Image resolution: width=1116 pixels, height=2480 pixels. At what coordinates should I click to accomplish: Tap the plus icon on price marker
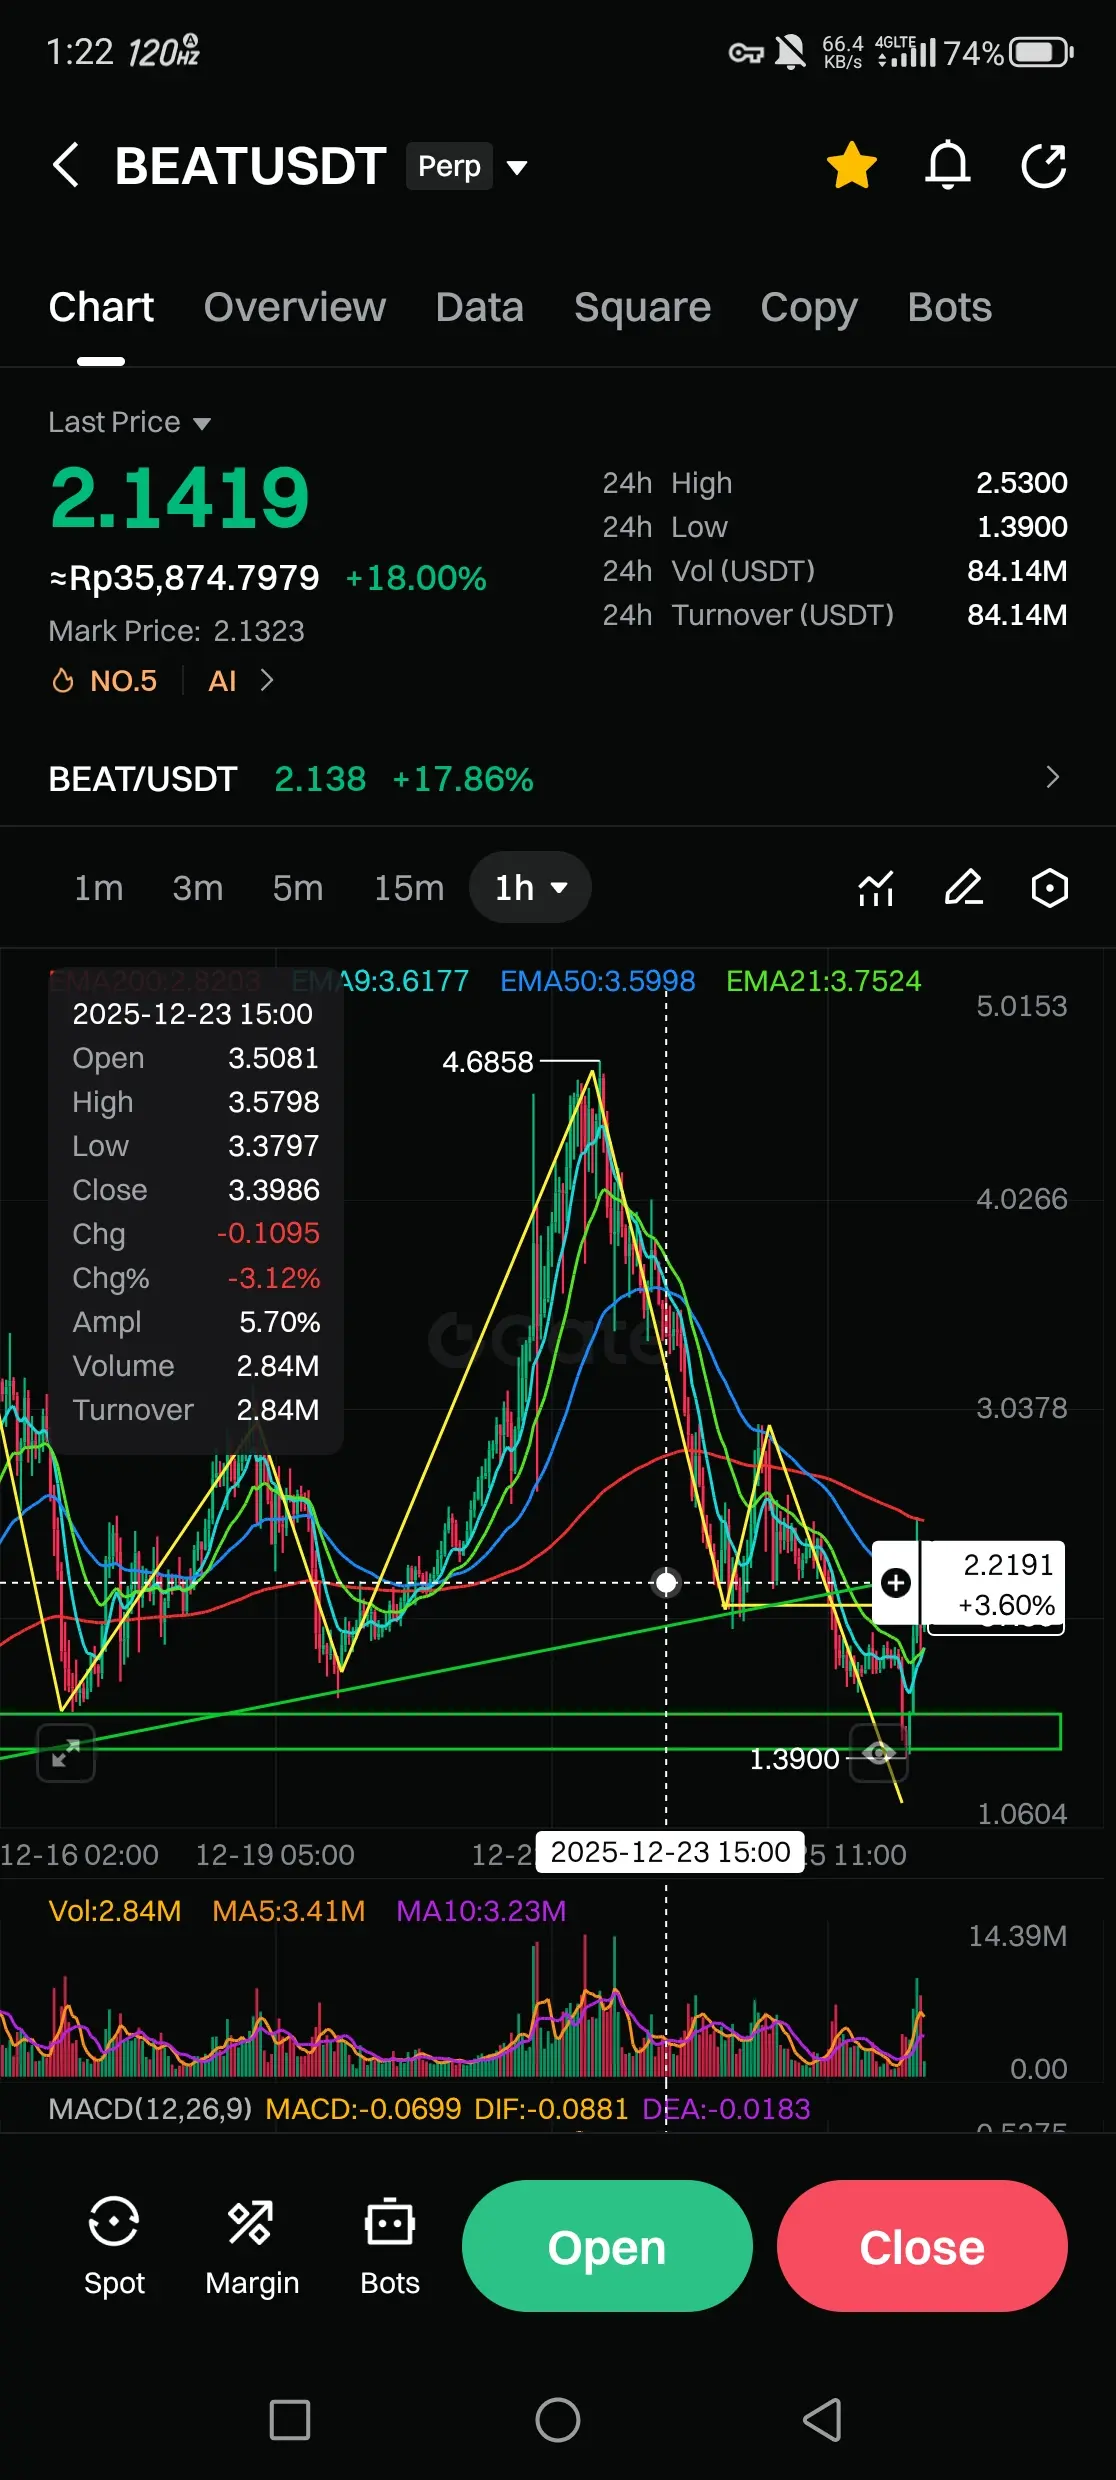point(896,1582)
